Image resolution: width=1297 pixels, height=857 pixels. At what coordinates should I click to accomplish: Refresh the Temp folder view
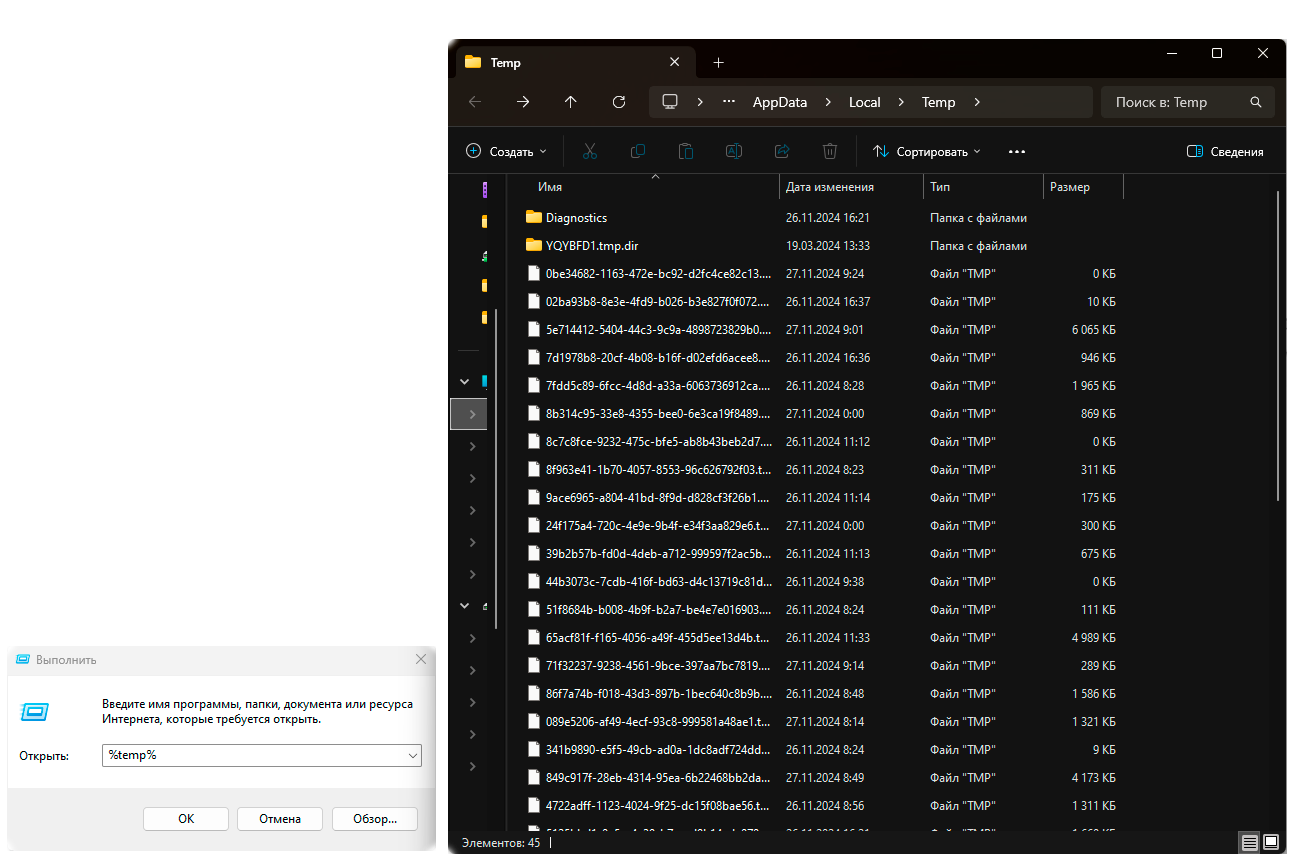point(618,102)
